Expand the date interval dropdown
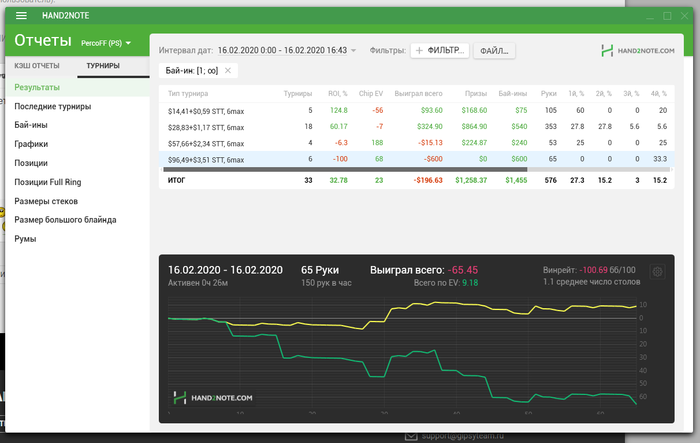The width and height of the screenshot is (700, 443). (x=353, y=50)
